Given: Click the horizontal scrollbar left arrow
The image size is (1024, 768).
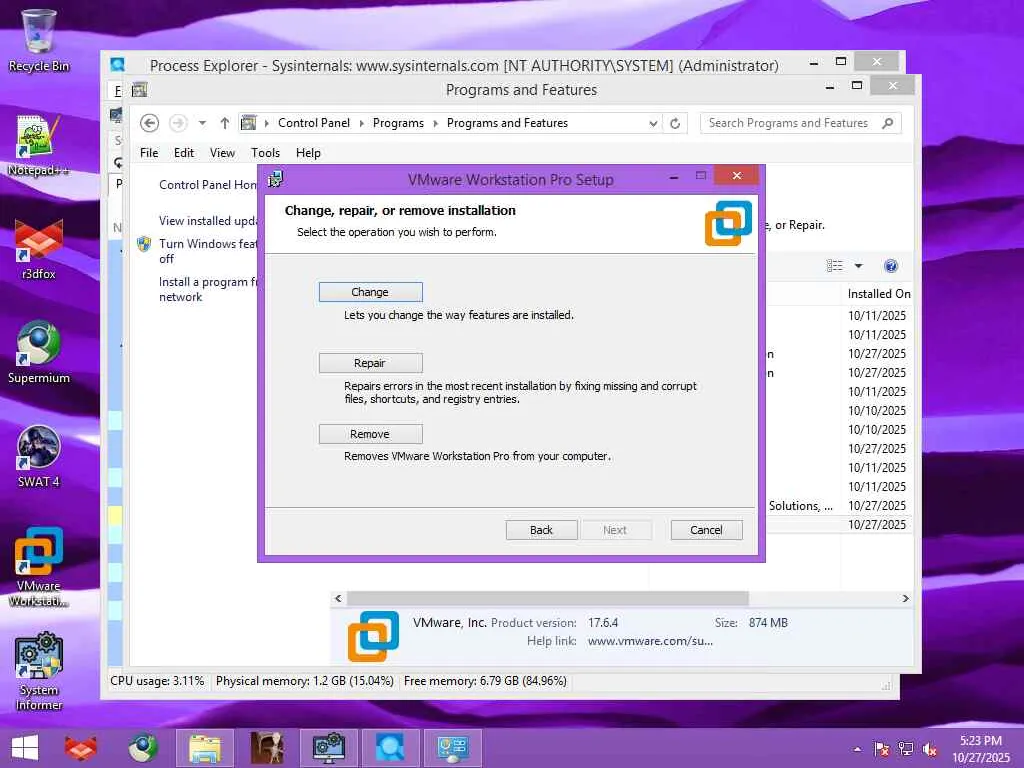Looking at the screenshot, I should (x=338, y=598).
